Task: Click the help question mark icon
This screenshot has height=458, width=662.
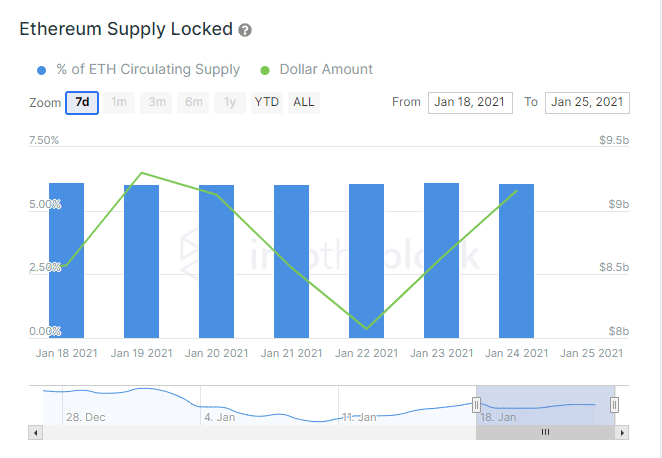Action: [x=245, y=31]
